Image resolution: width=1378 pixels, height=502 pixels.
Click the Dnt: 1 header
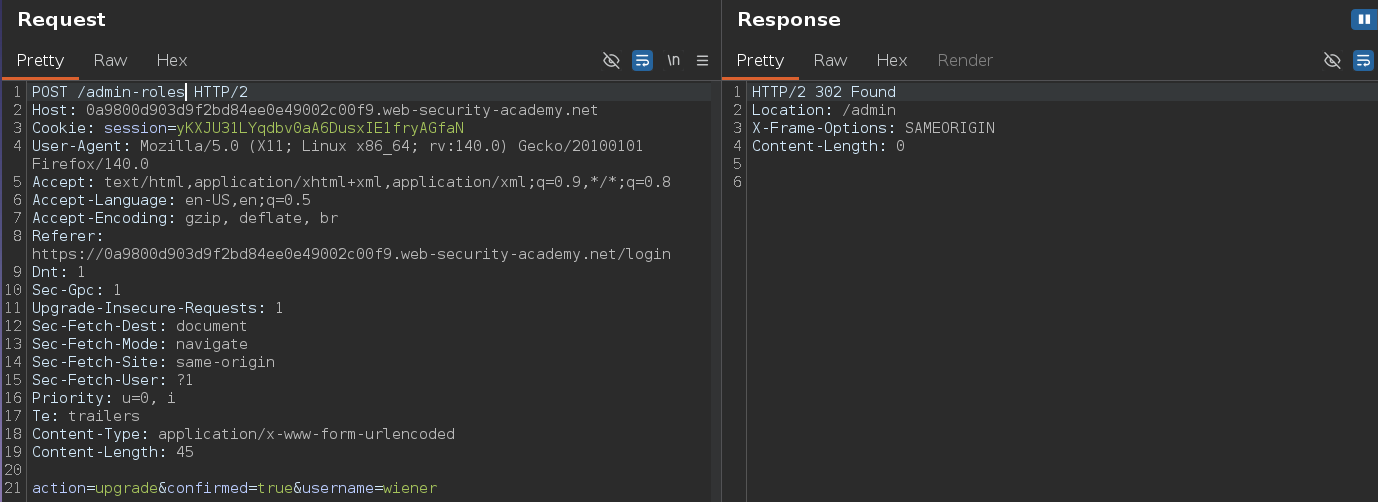(58, 272)
